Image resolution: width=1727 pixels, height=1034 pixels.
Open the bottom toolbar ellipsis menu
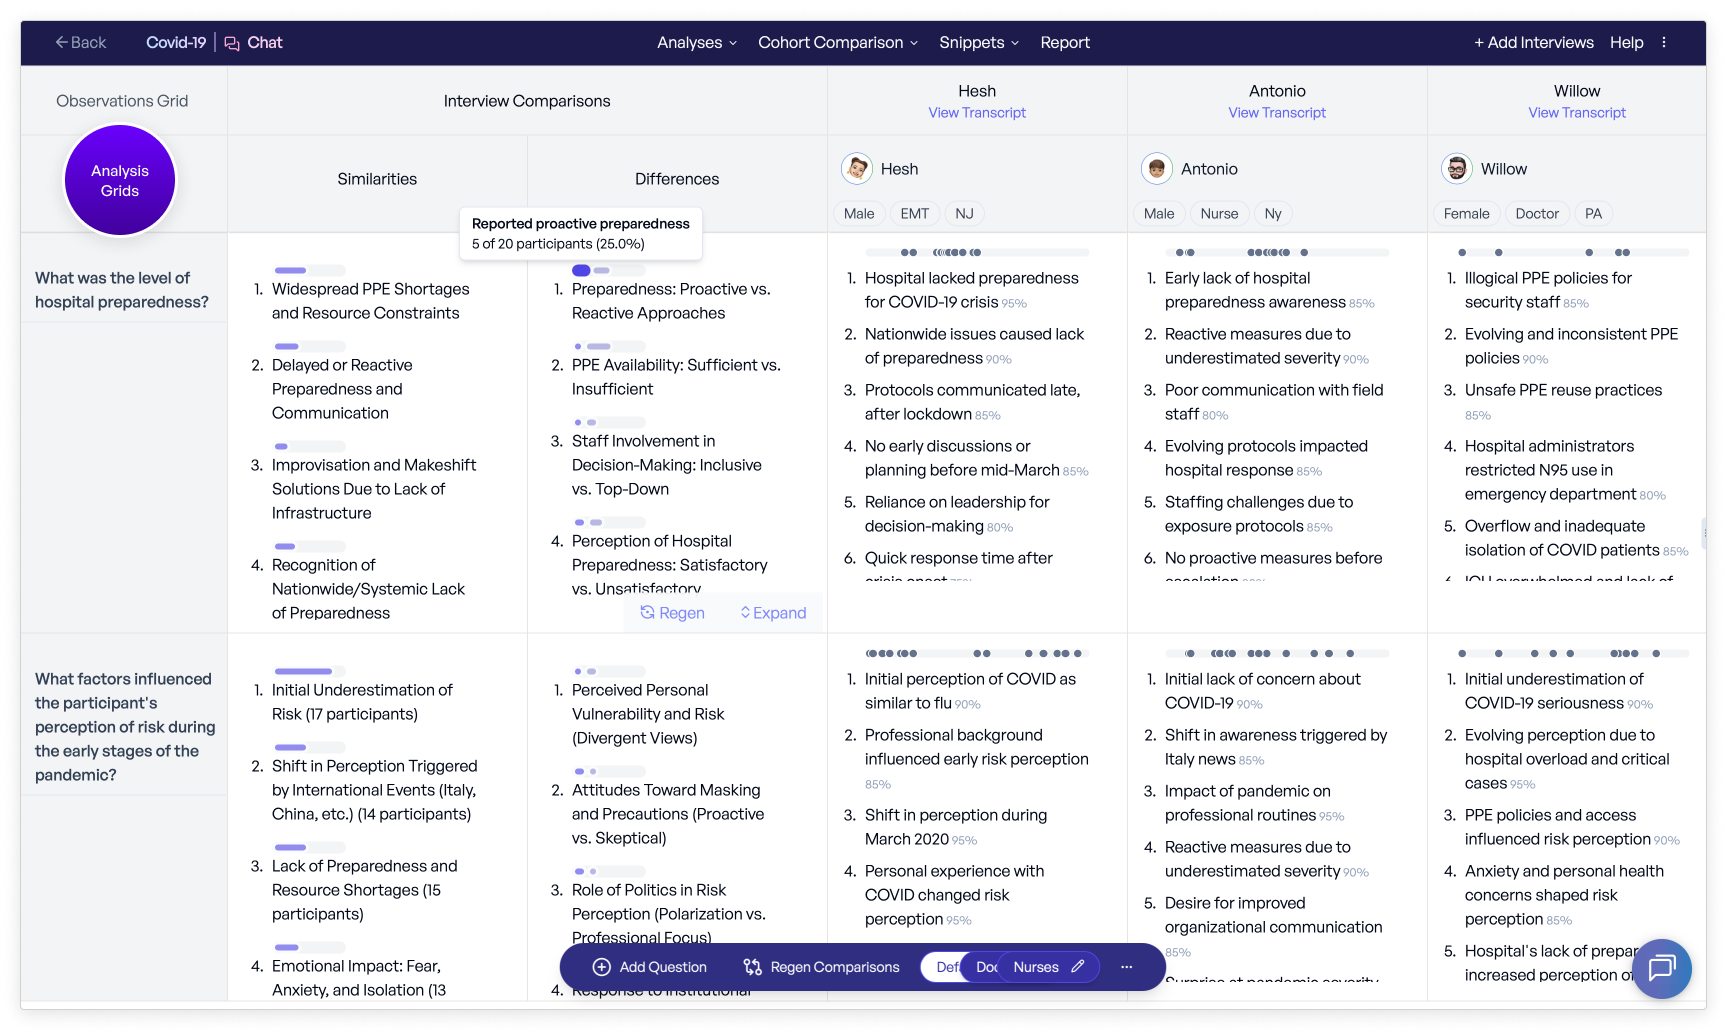coord(1127,967)
